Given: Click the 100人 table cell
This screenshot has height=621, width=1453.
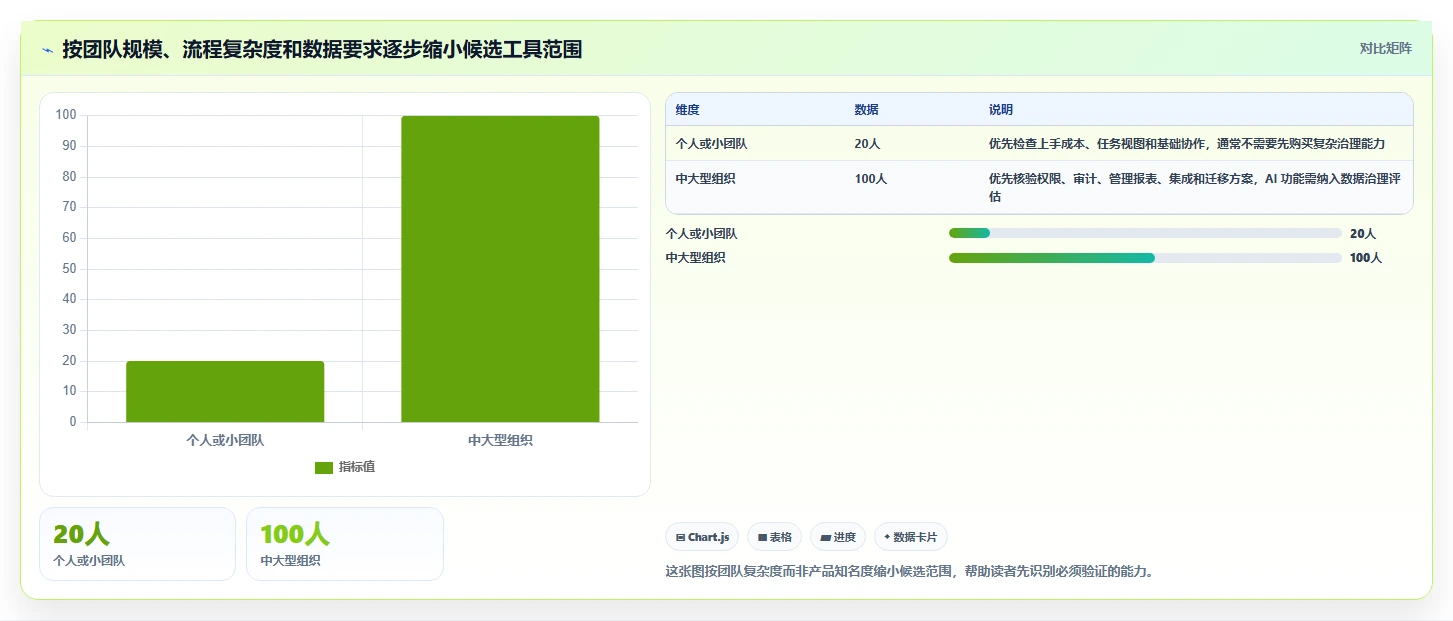Looking at the screenshot, I should click(871, 179).
